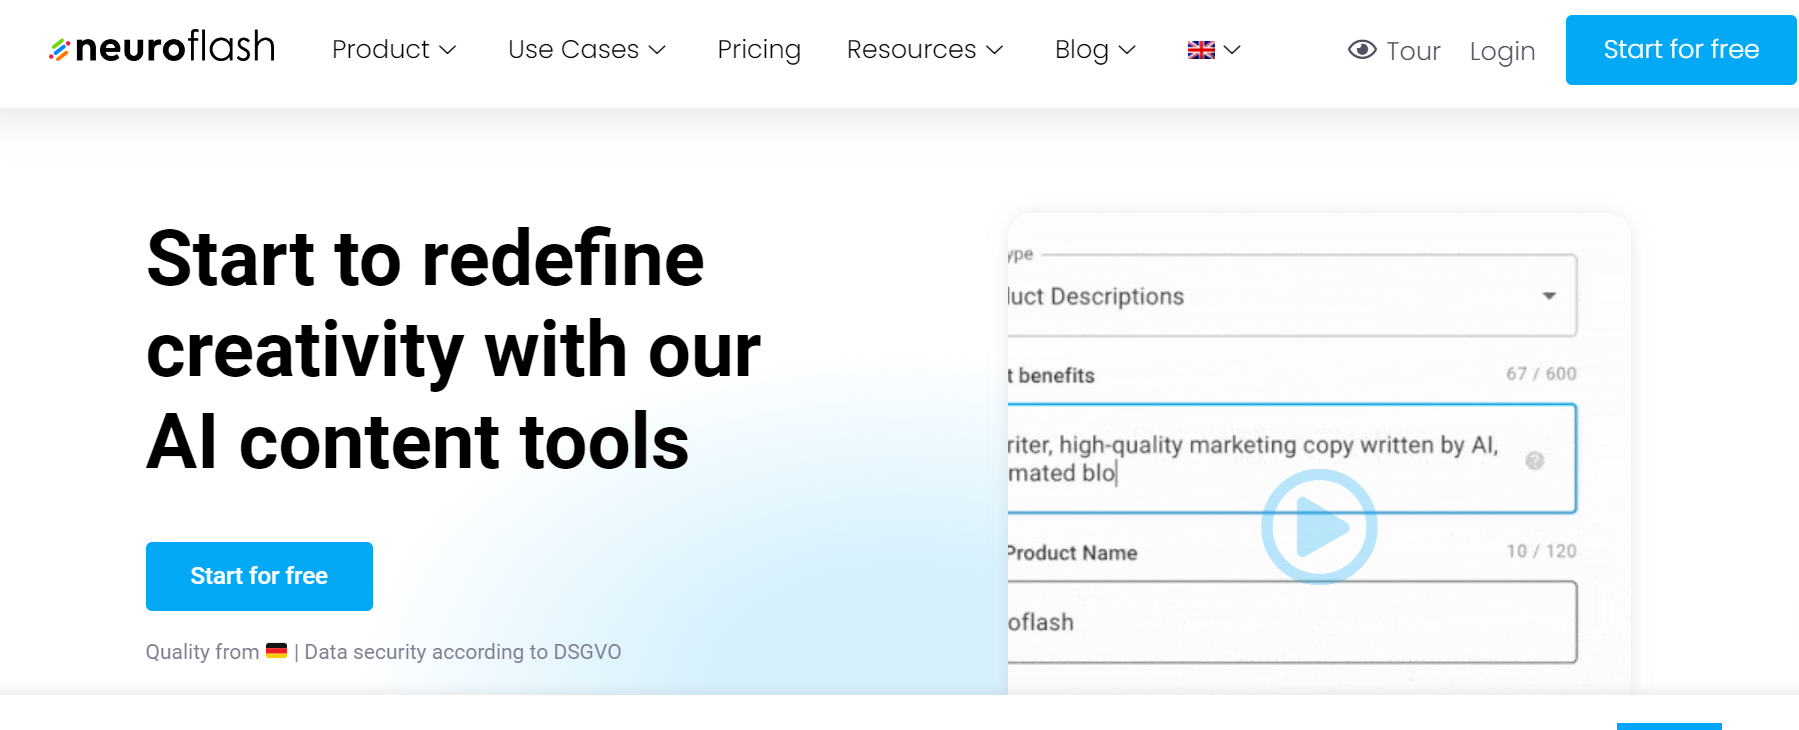The width and height of the screenshot is (1799, 730).
Task: Open the Descriptions type combo box arrow
Action: tap(1548, 296)
